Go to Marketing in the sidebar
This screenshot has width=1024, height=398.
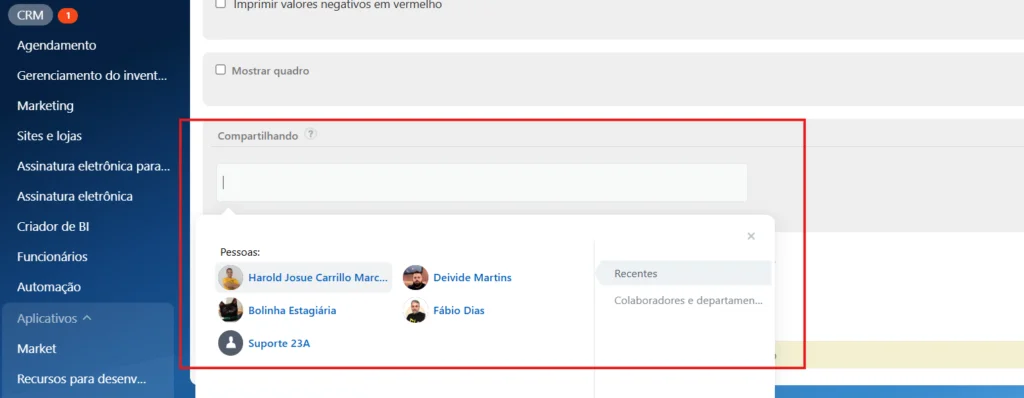pyautogui.click(x=45, y=105)
